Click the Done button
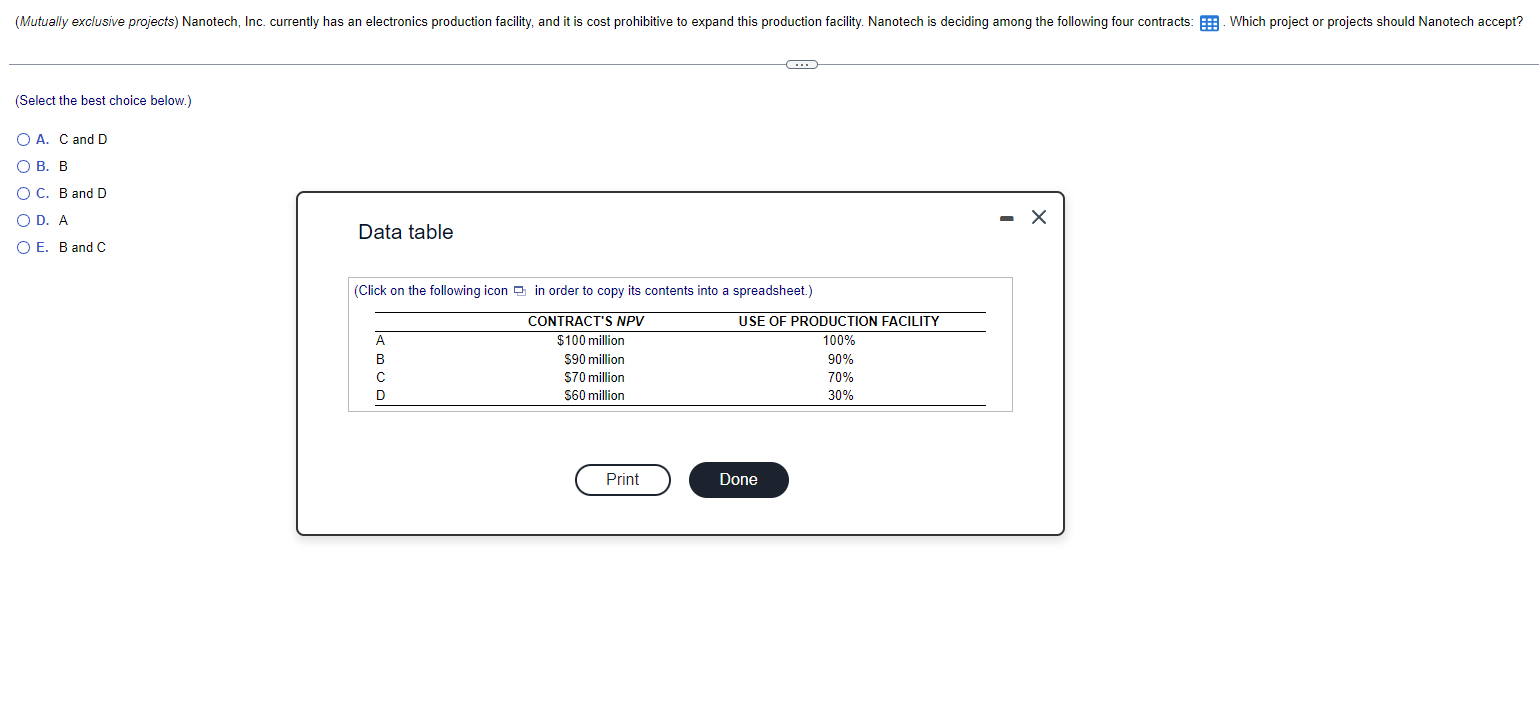Screen dimensions: 1539x711 (738, 480)
